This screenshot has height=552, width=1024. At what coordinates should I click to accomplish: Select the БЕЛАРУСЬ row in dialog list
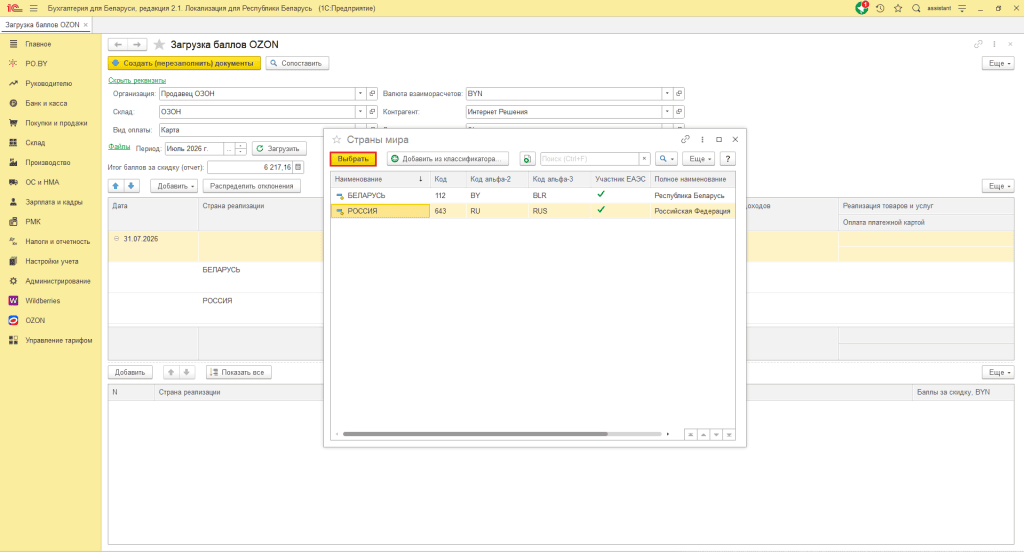pos(533,195)
